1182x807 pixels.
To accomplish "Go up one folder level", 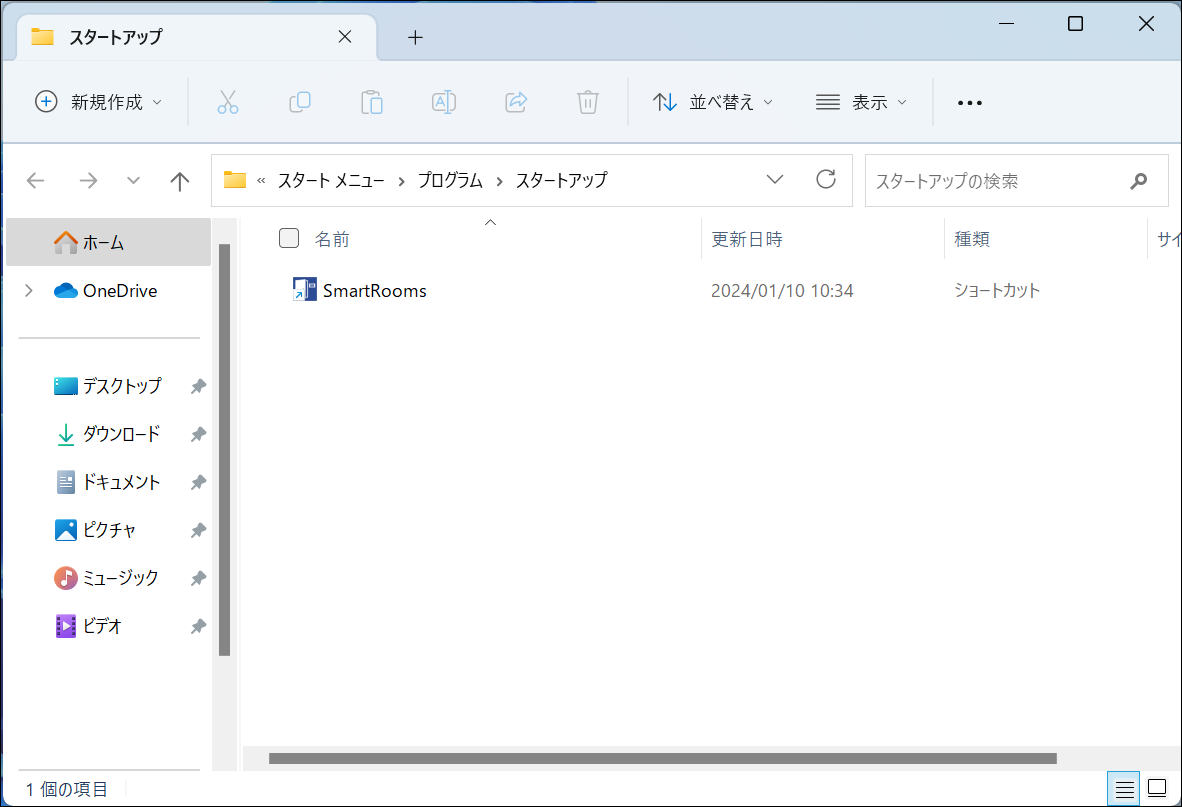I will click(x=180, y=181).
